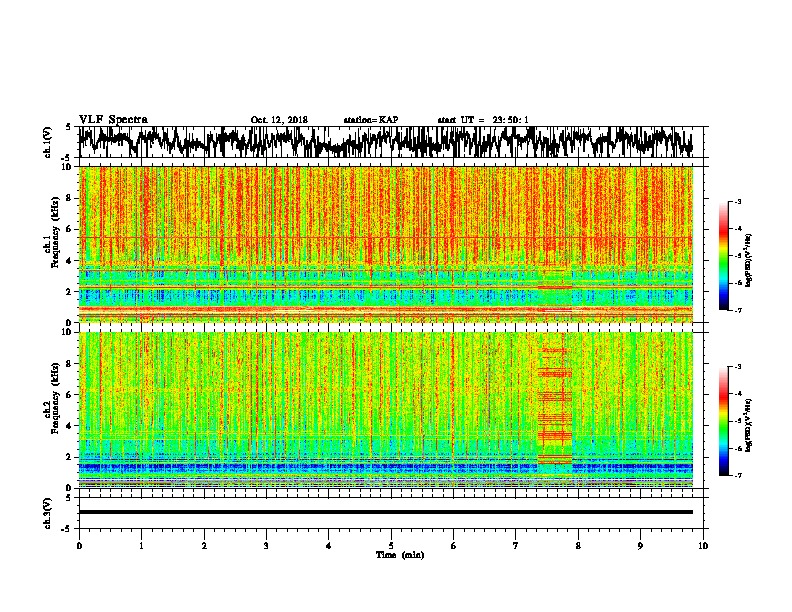Click the ch.2 color bar log(PSD) label

[x=749, y=425]
